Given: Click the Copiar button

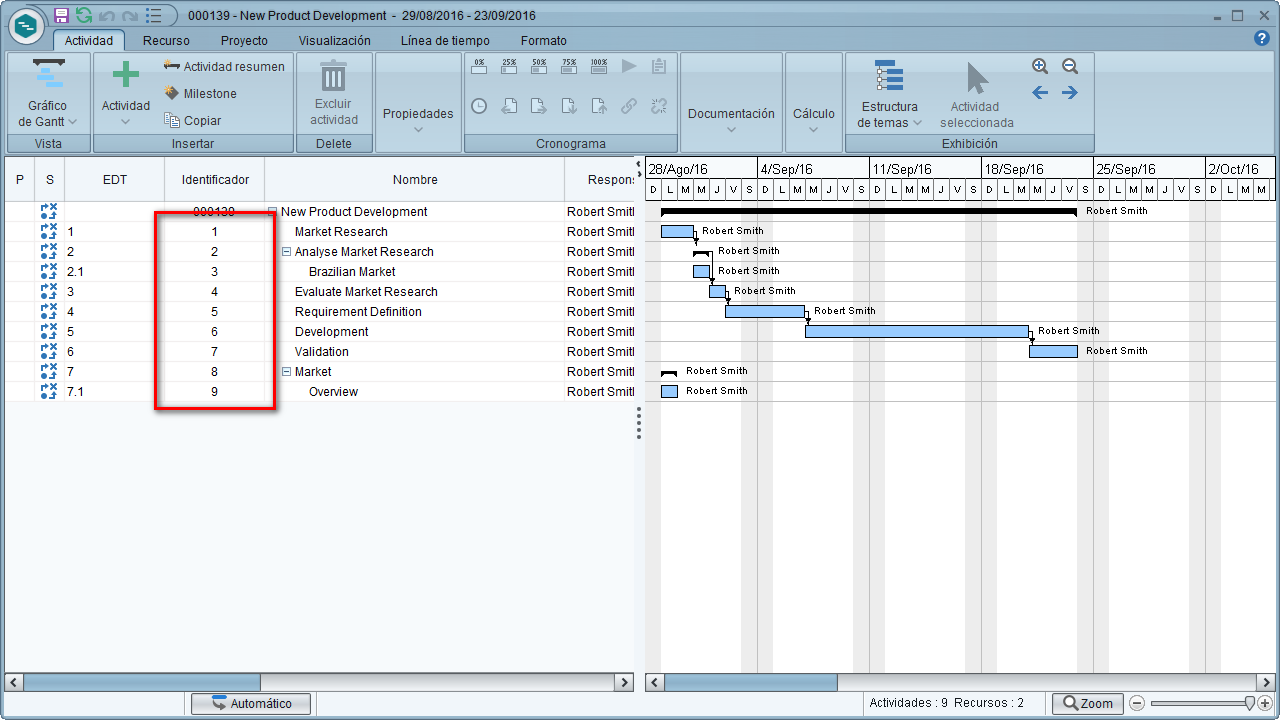Looking at the screenshot, I should click(193, 120).
